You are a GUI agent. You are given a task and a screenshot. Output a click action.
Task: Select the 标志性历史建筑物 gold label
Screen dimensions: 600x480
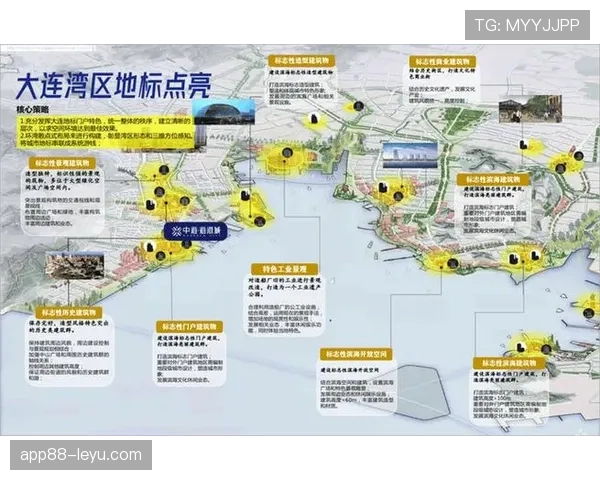[69, 312]
